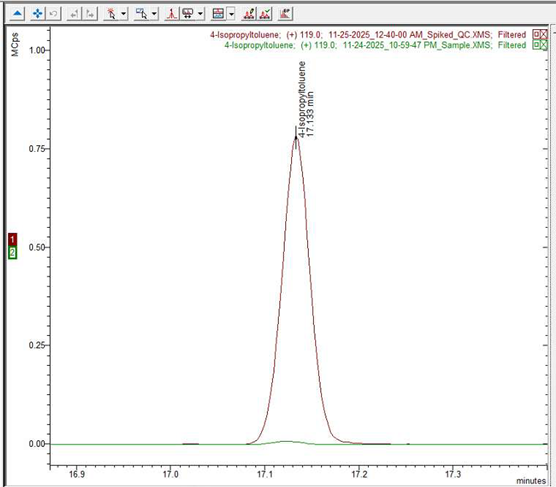Click the red Spiked_QC.XMS trace label
This screenshot has width=556, height=487.
click(368, 35)
